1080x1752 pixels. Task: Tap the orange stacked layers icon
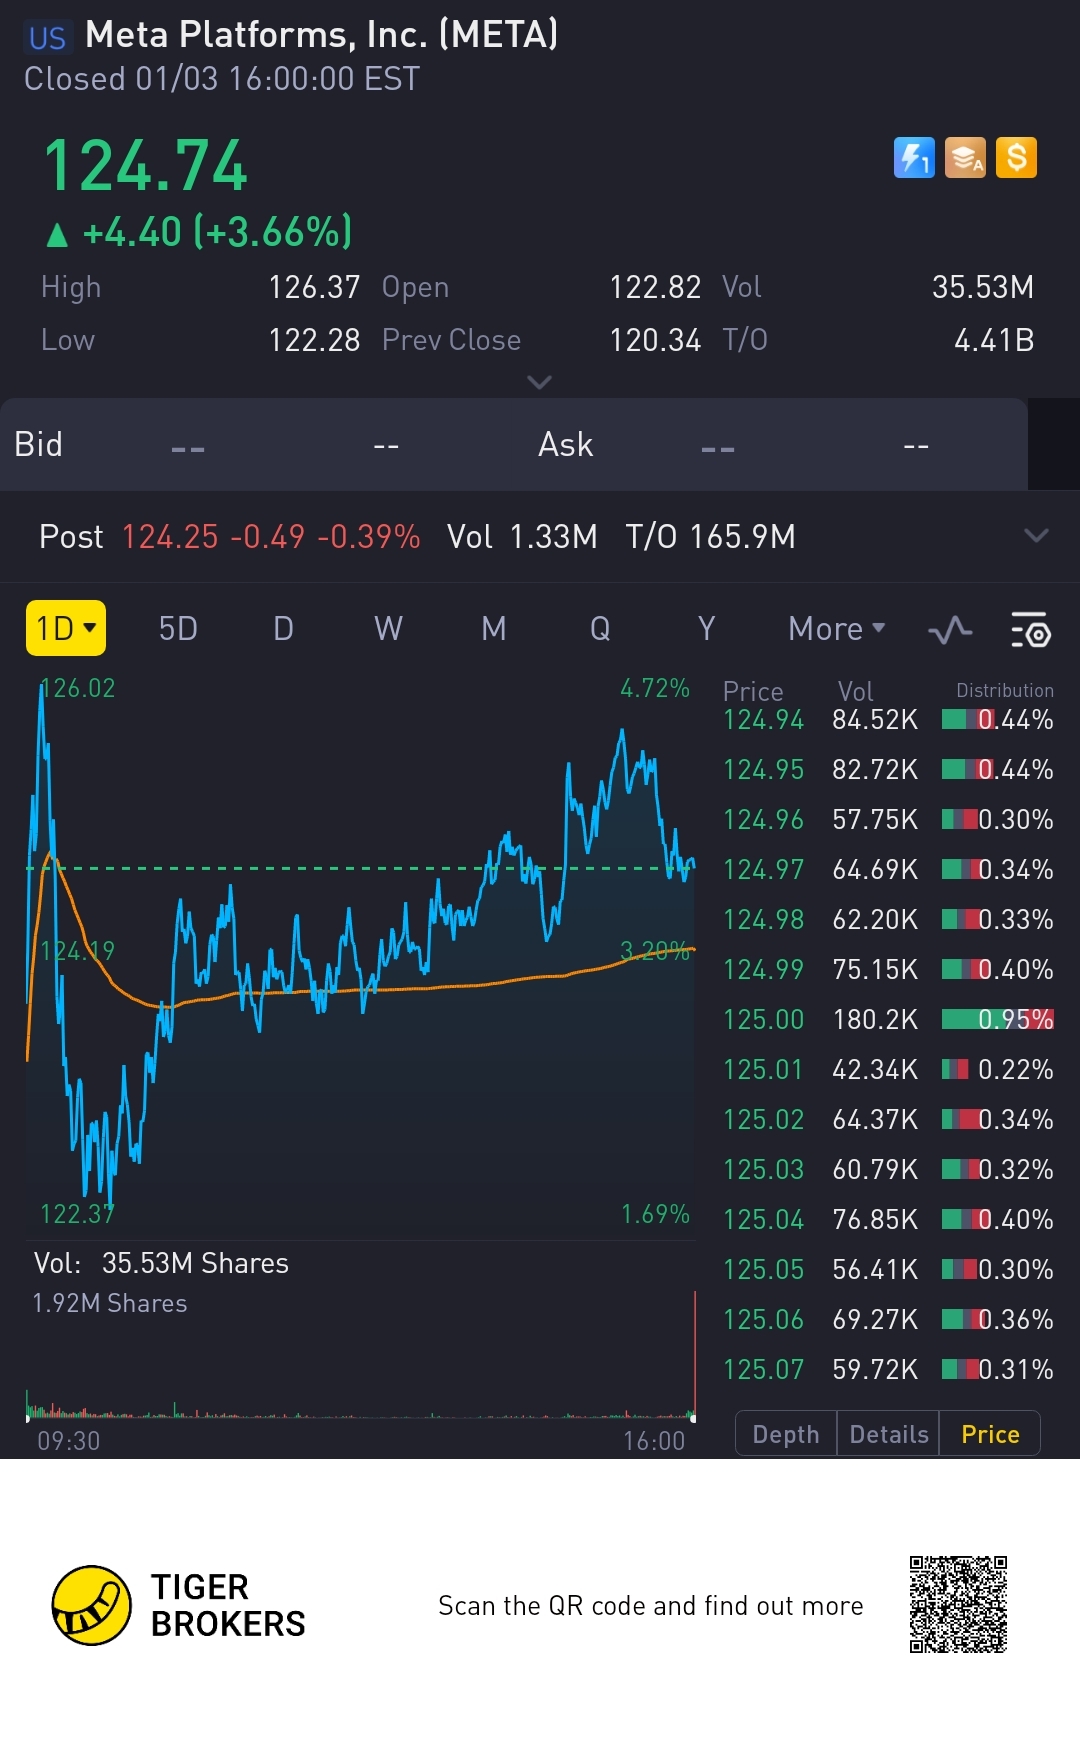click(965, 158)
